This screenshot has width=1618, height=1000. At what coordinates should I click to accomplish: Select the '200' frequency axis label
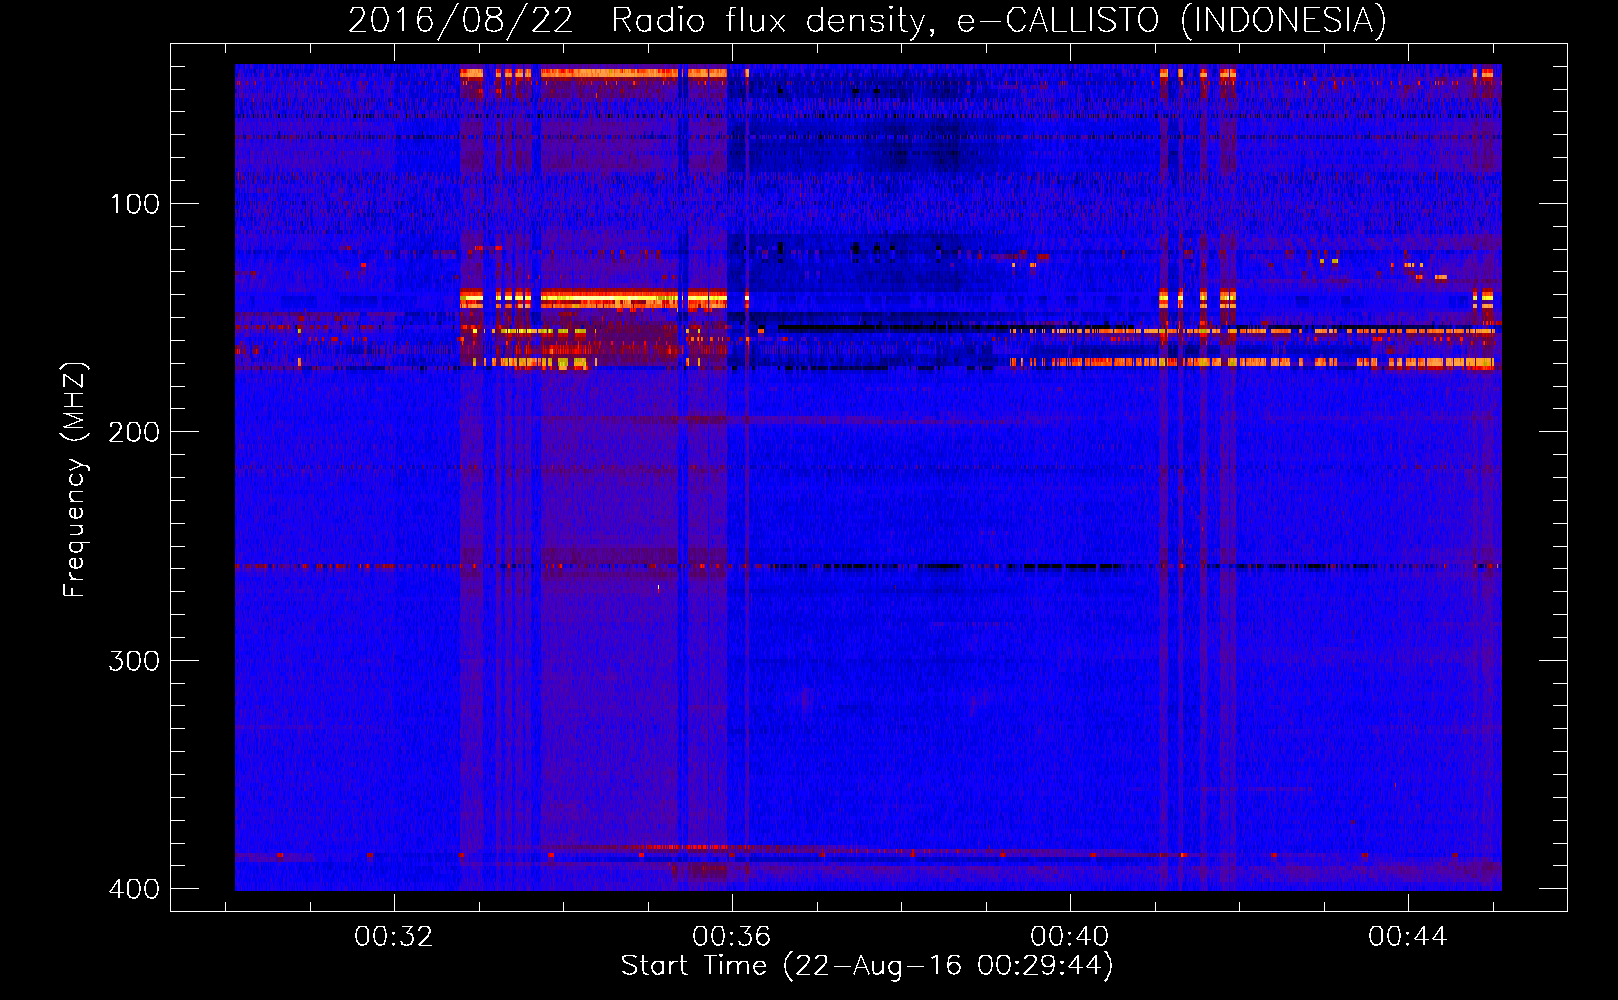pyautogui.click(x=134, y=432)
